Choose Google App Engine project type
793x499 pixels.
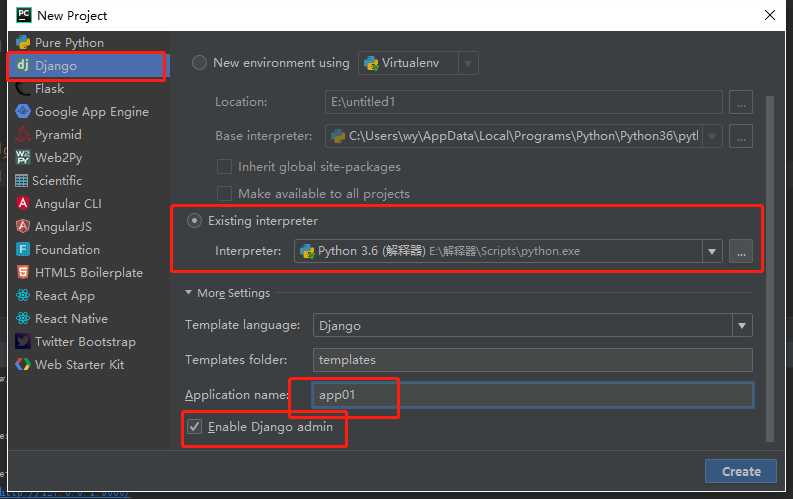[x=92, y=112]
